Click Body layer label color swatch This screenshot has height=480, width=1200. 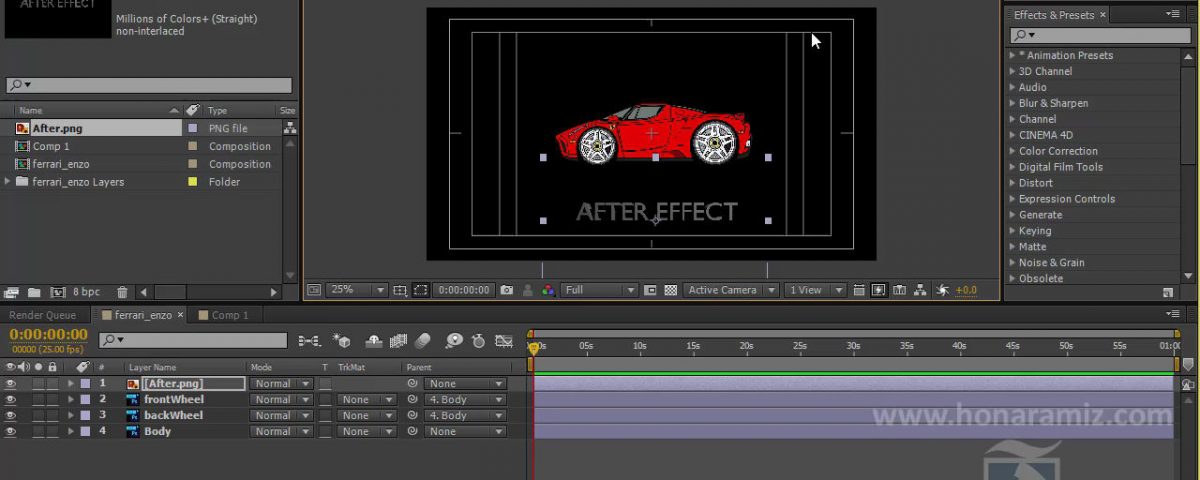click(x=85, y=432)
